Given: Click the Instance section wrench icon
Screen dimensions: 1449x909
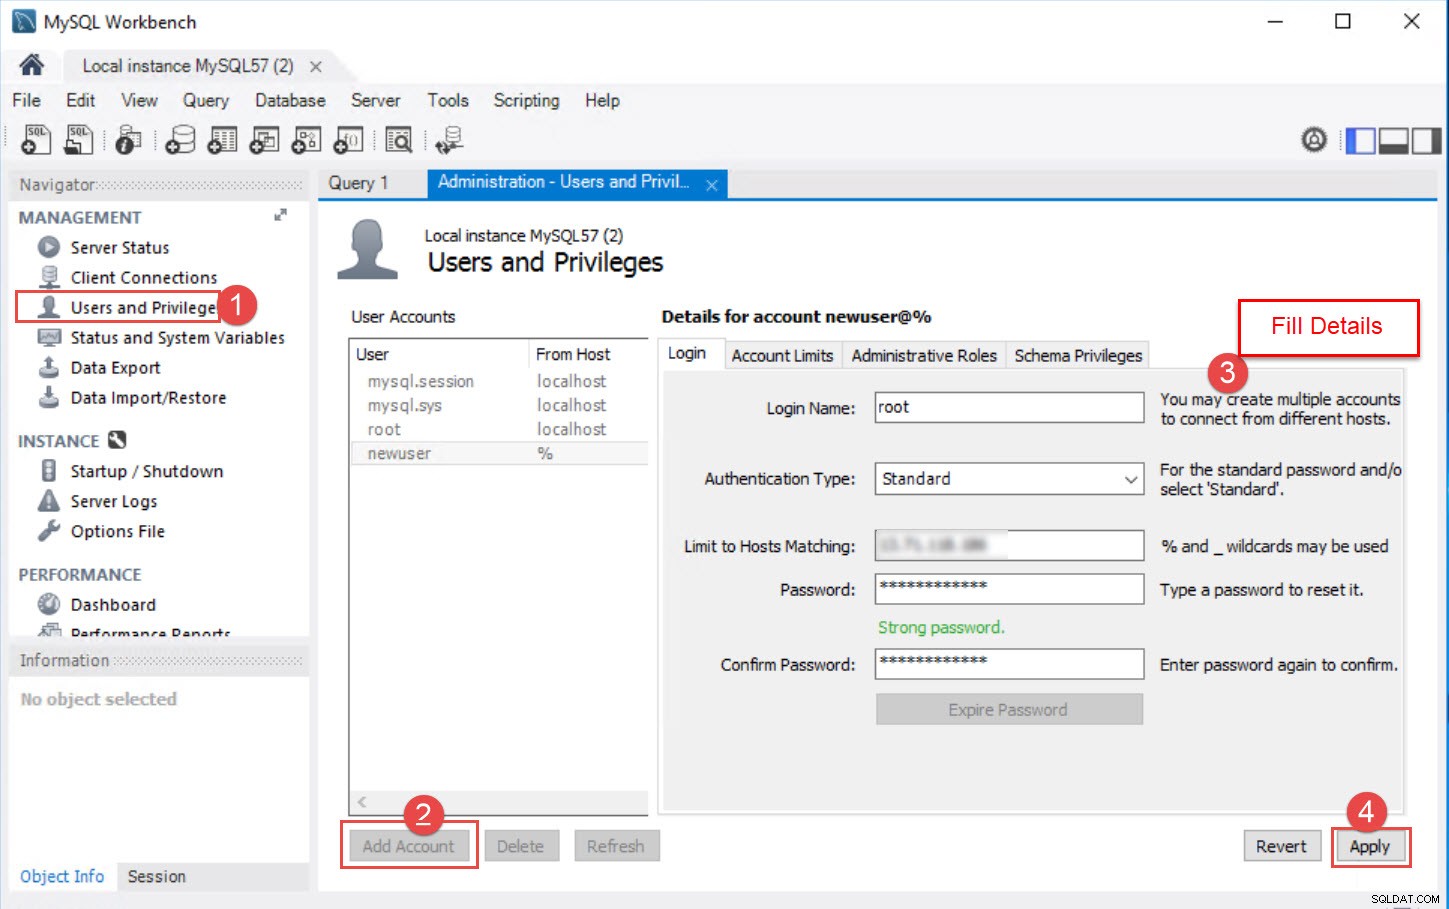Looking at the screenshot, I should tap(117, 440).
